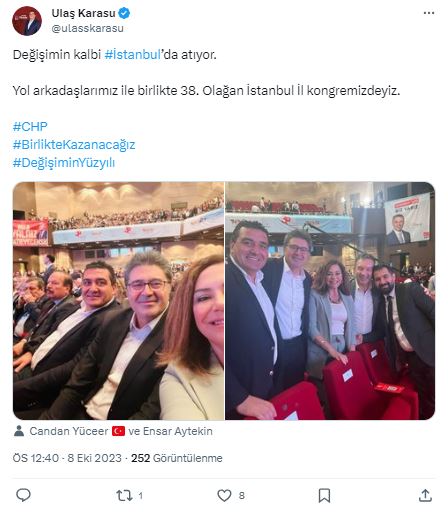The width and height of the screenshot is (448, 512).
Task: Click the share upload icon
Action: (425, 495)
